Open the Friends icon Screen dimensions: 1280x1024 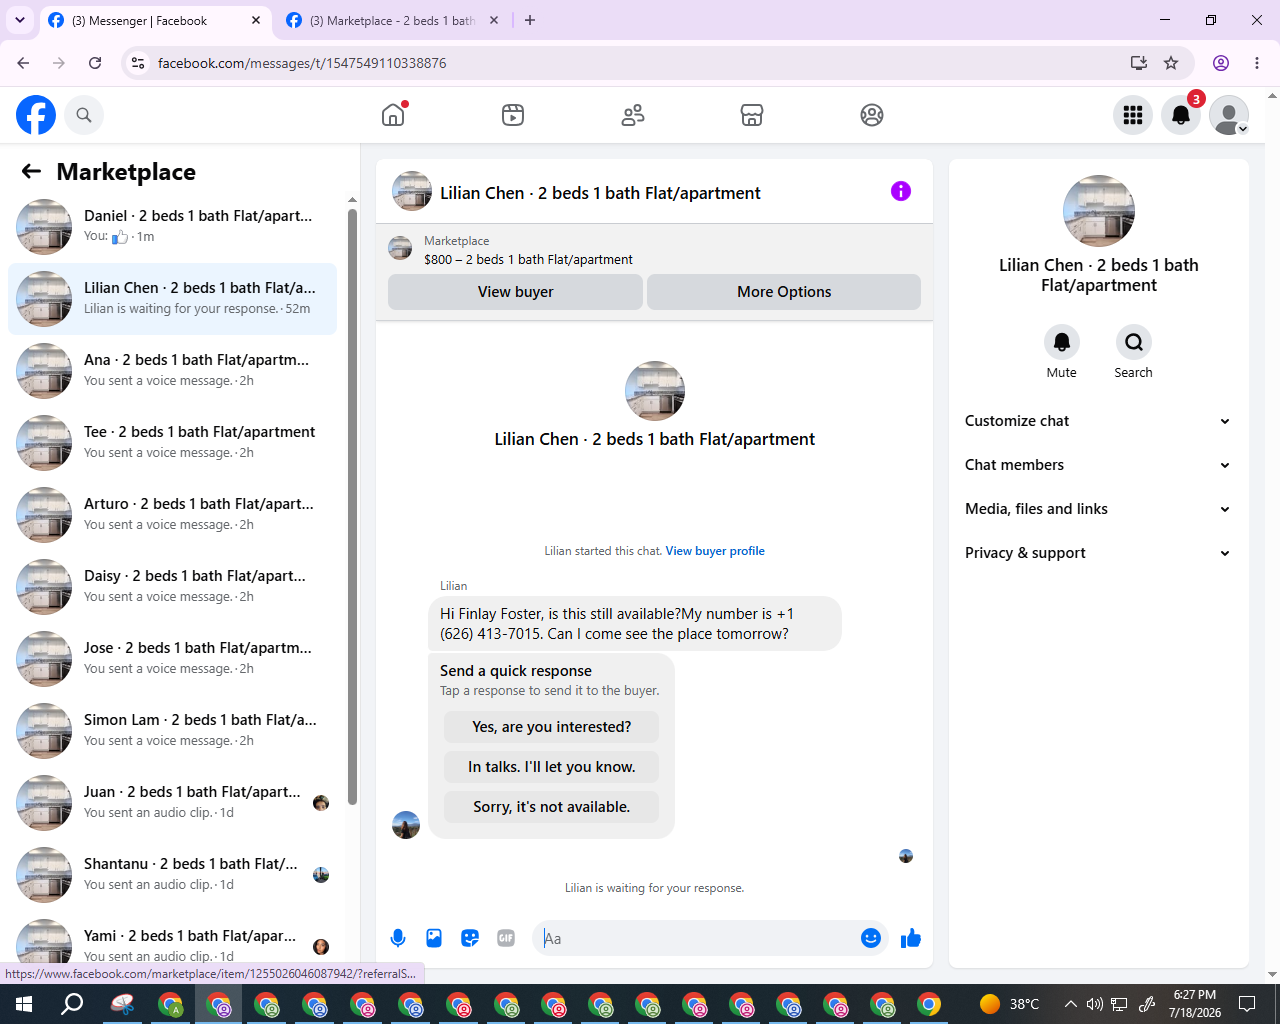[633, 115]
